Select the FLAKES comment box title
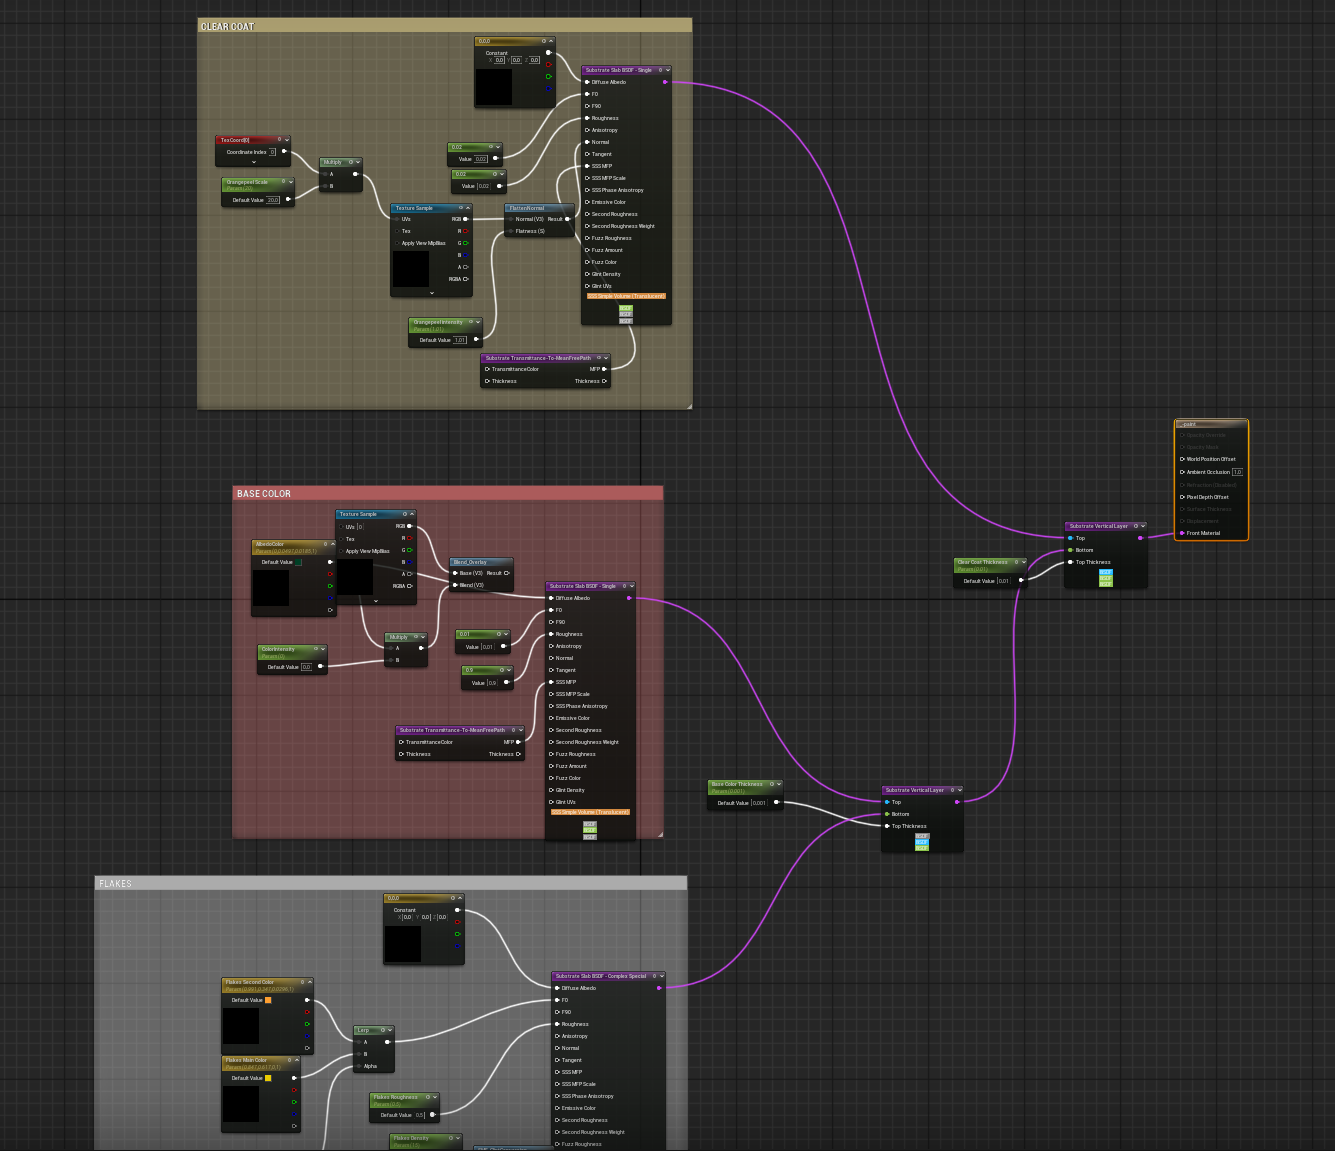This screenshot has height=1151, width=1335. 116,884
